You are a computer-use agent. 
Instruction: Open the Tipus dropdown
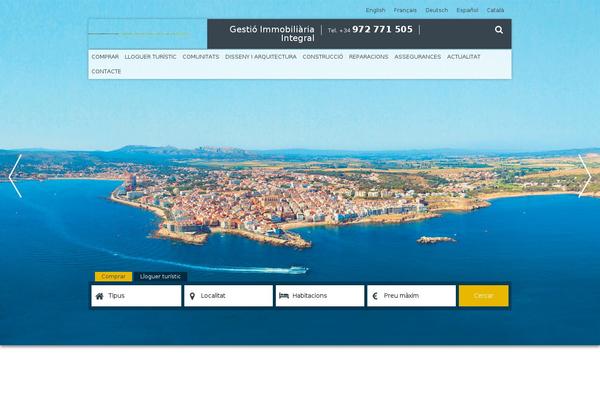coord(136,296)
